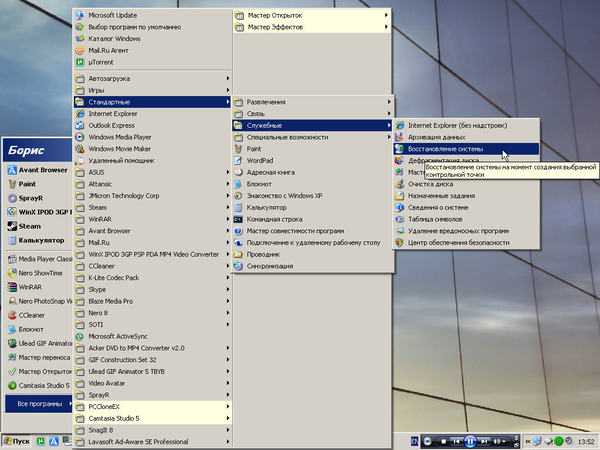The height and width of the screenshot is (450, 600).
Task: Open Связь submenu
Action: [x=313, y=114]
